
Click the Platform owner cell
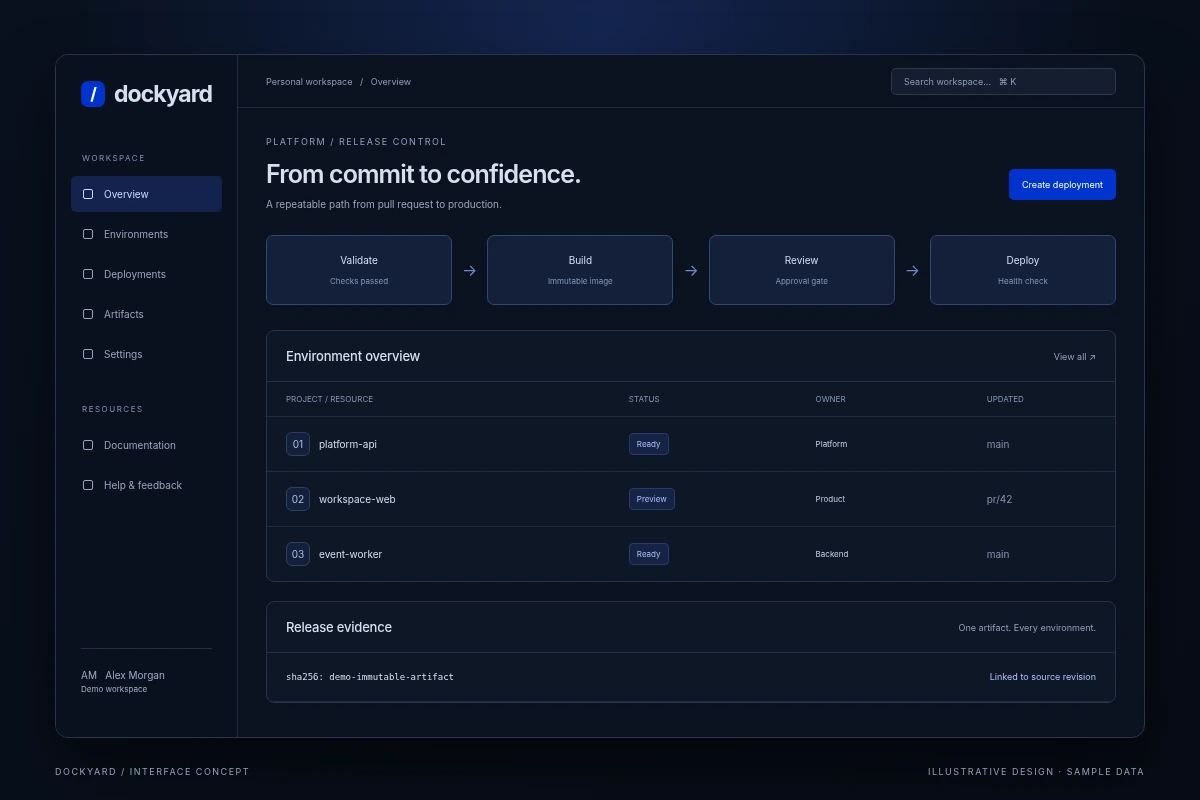click(831, 444)
